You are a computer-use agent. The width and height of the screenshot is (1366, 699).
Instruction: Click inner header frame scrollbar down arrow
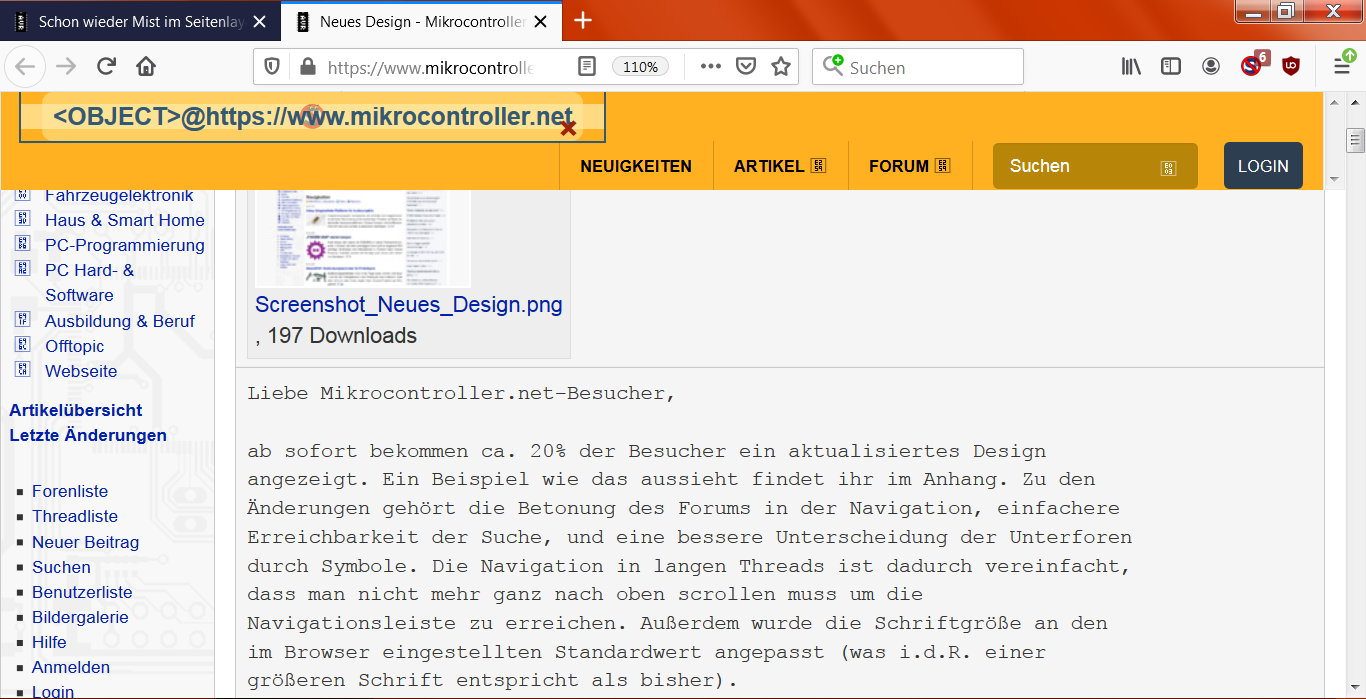pyautogui.click(x=1333, y=179)
